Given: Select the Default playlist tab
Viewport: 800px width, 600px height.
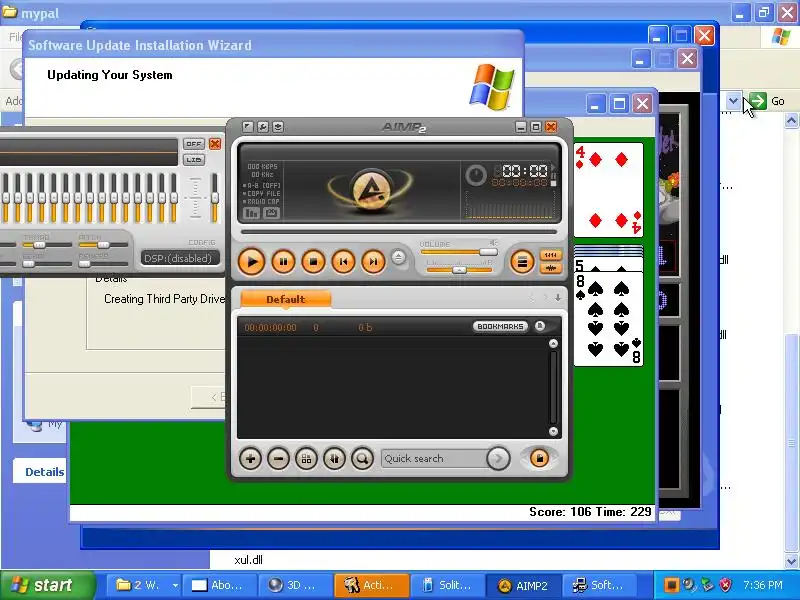Looking at the screenshot, I should coord(286,299).
